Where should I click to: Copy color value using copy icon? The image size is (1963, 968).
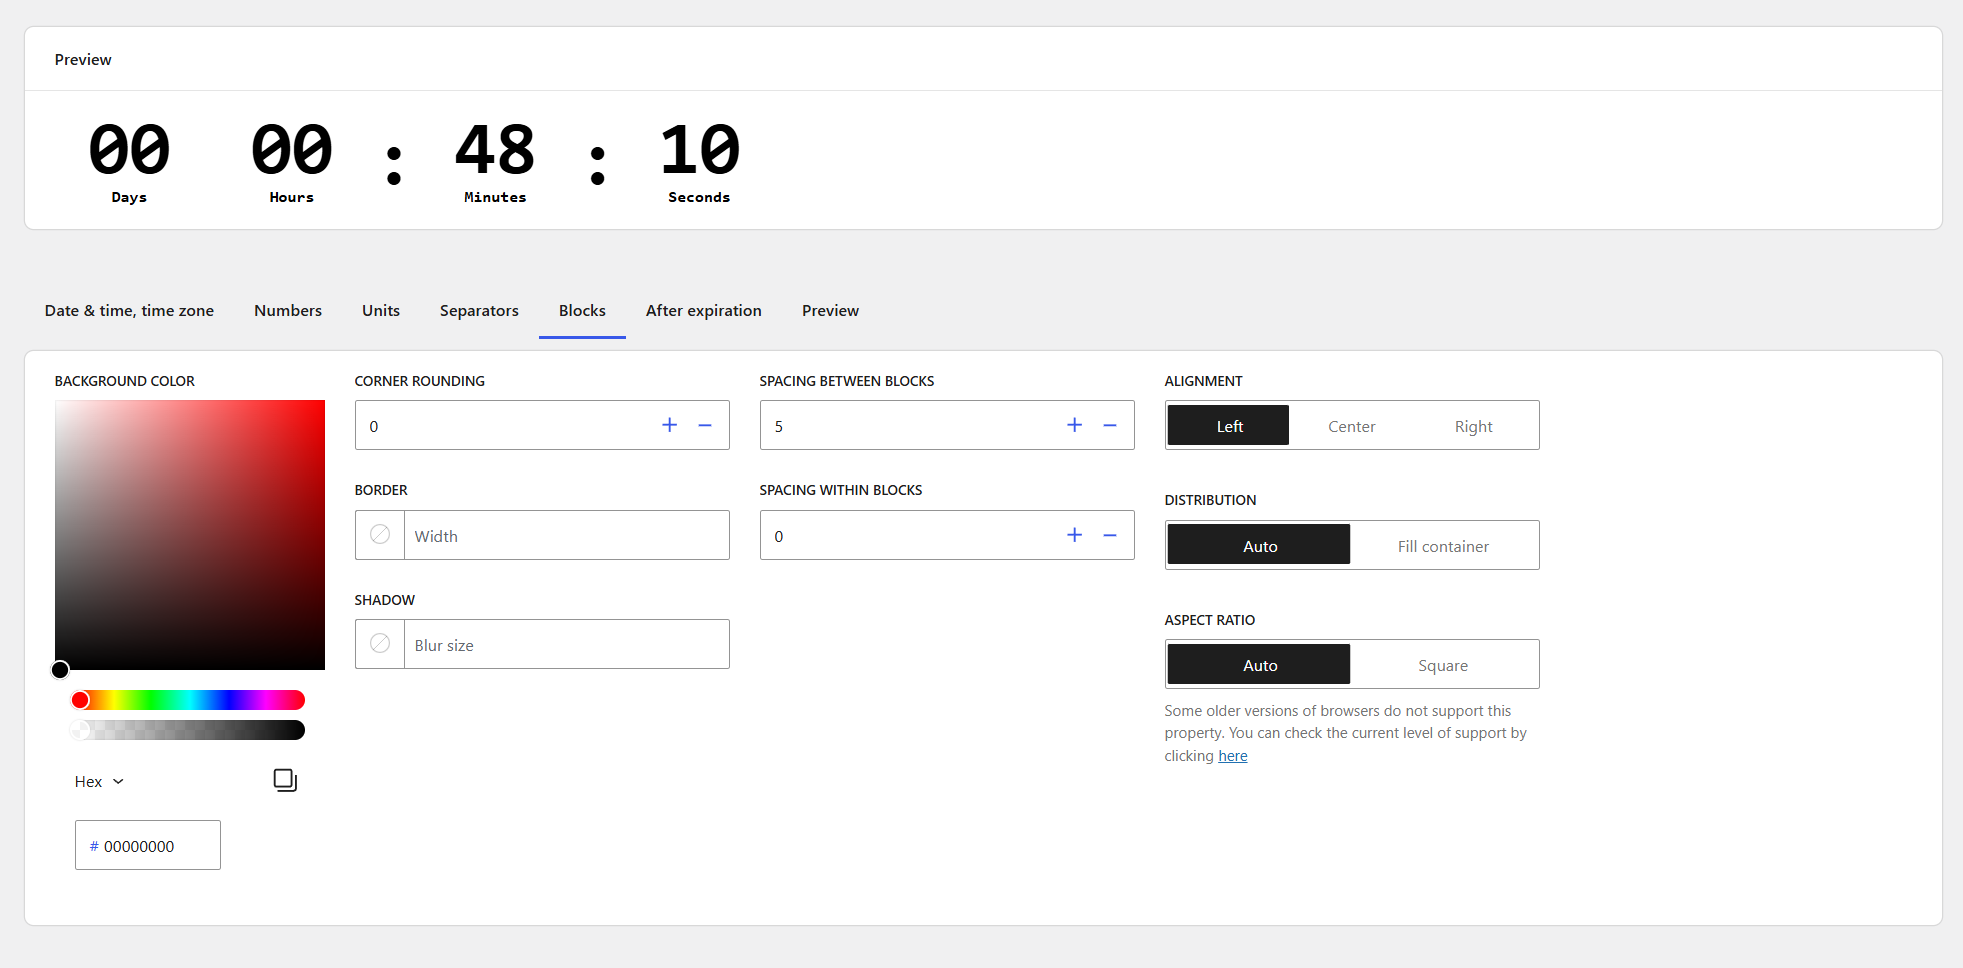285,780
